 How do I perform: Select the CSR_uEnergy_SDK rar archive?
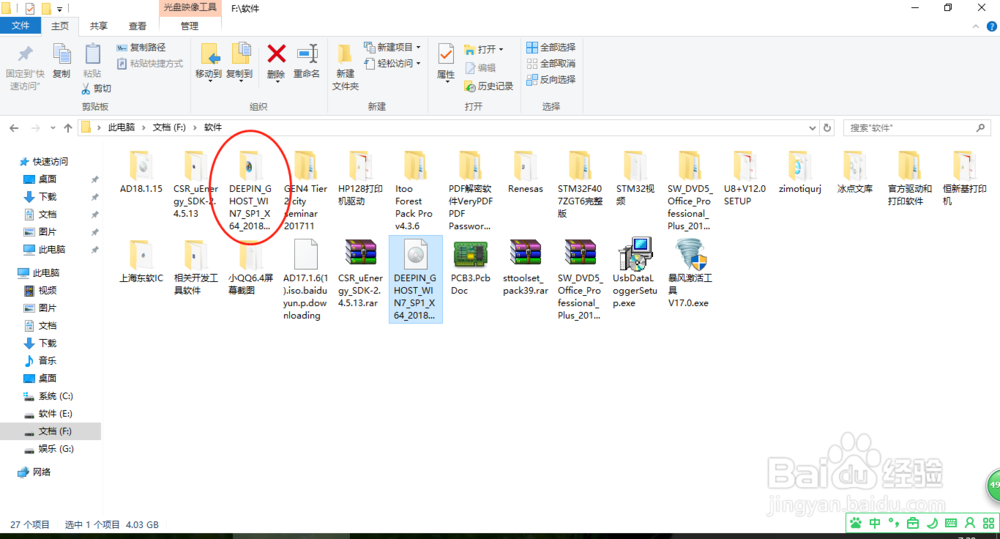pyautogui.click(x=360, y=273)
